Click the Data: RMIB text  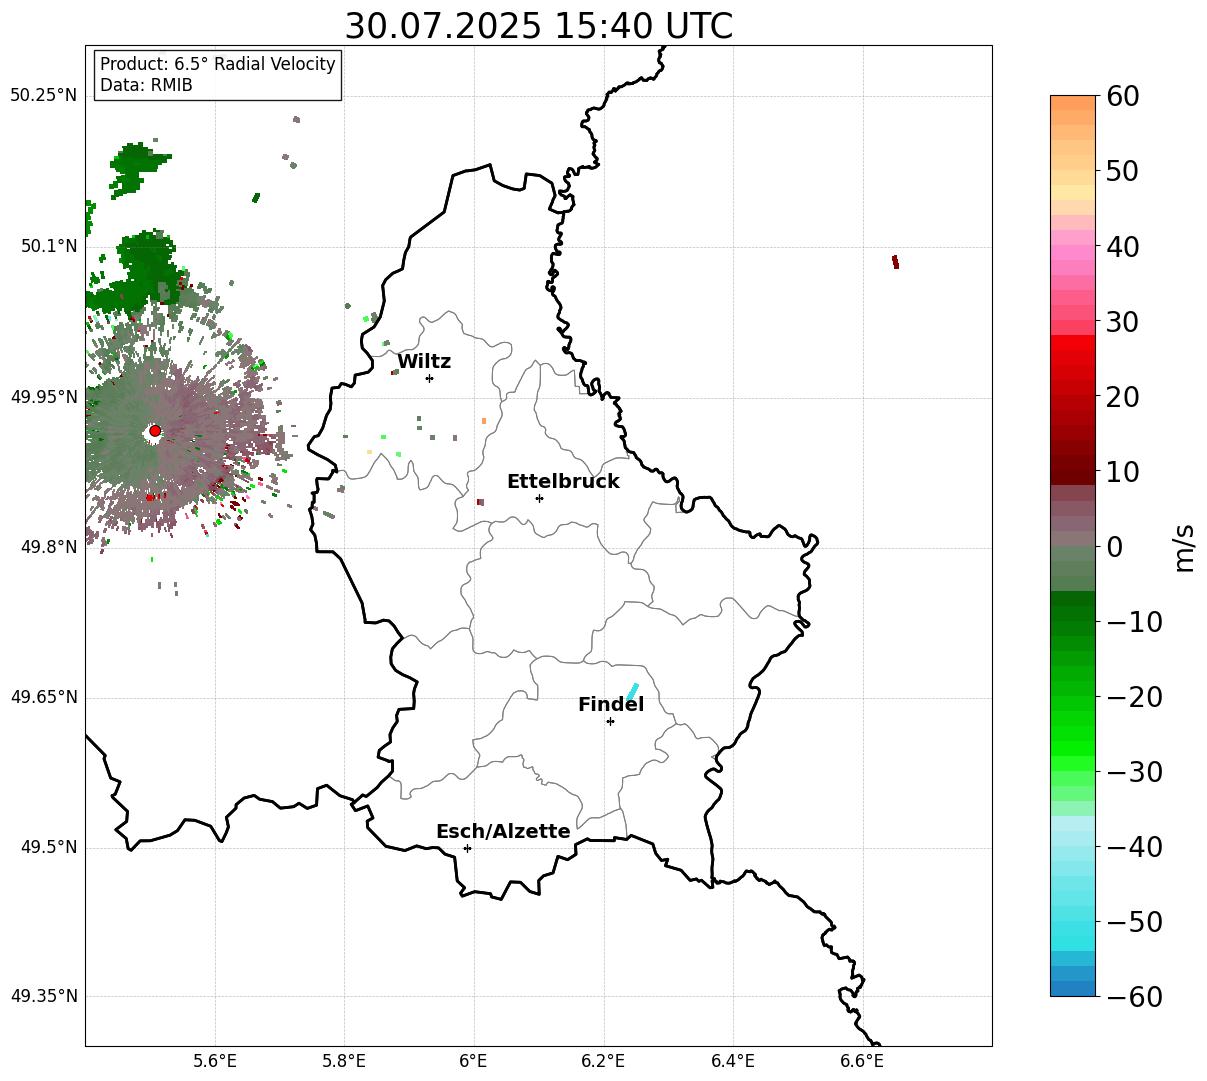click(146, 85)
